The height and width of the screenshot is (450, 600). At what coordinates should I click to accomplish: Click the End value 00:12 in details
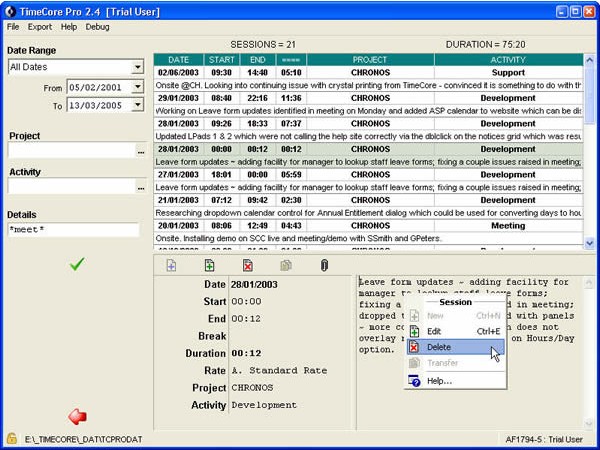(x=246, y=319)
